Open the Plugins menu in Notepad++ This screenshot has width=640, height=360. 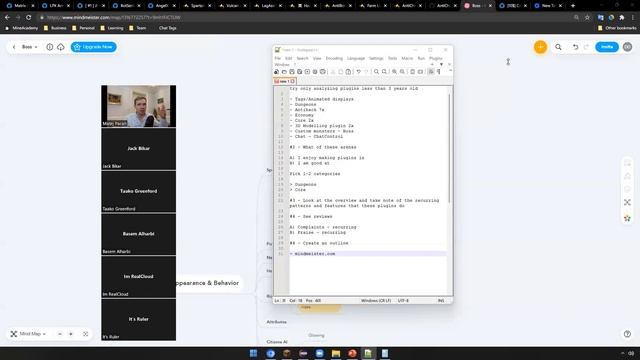(436, 58)
